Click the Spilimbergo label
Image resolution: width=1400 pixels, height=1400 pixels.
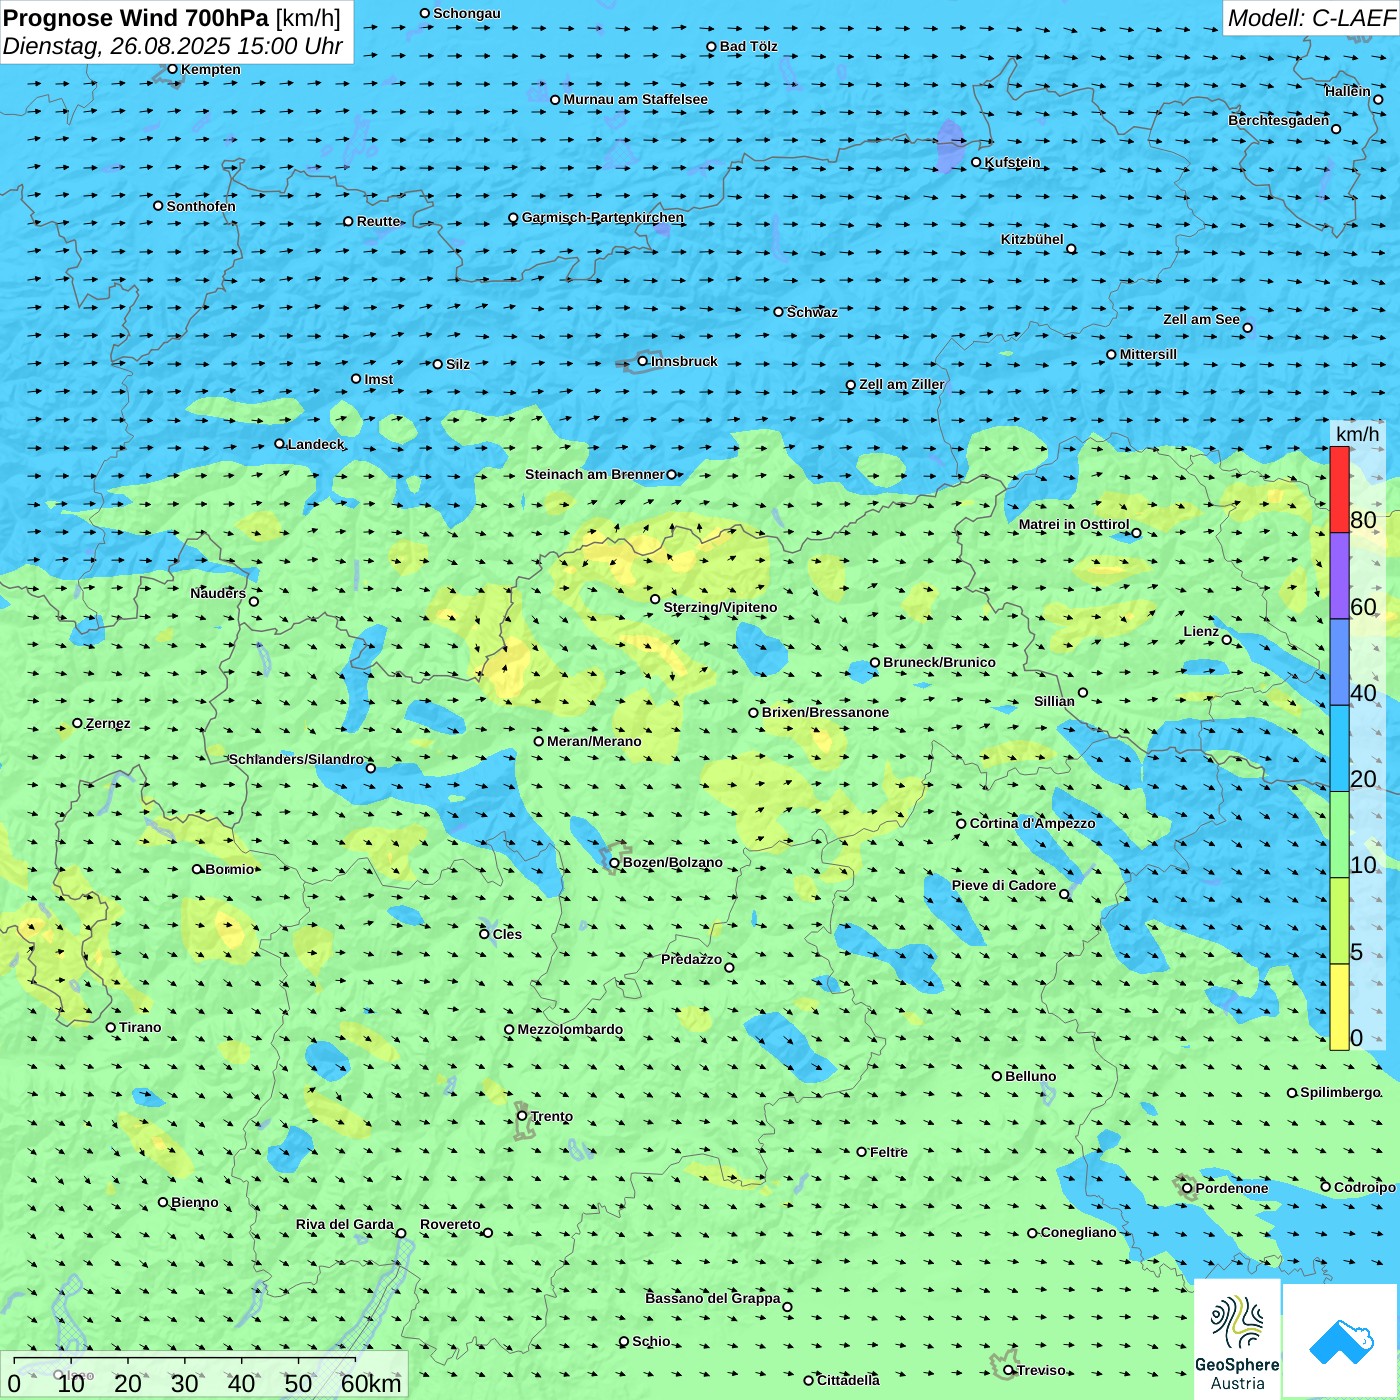(x=1340, y=1092)
